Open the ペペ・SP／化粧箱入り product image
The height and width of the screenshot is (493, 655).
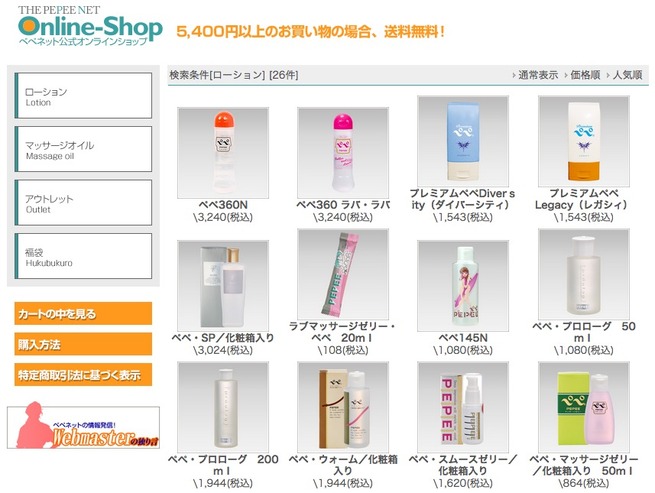point(223,286)
